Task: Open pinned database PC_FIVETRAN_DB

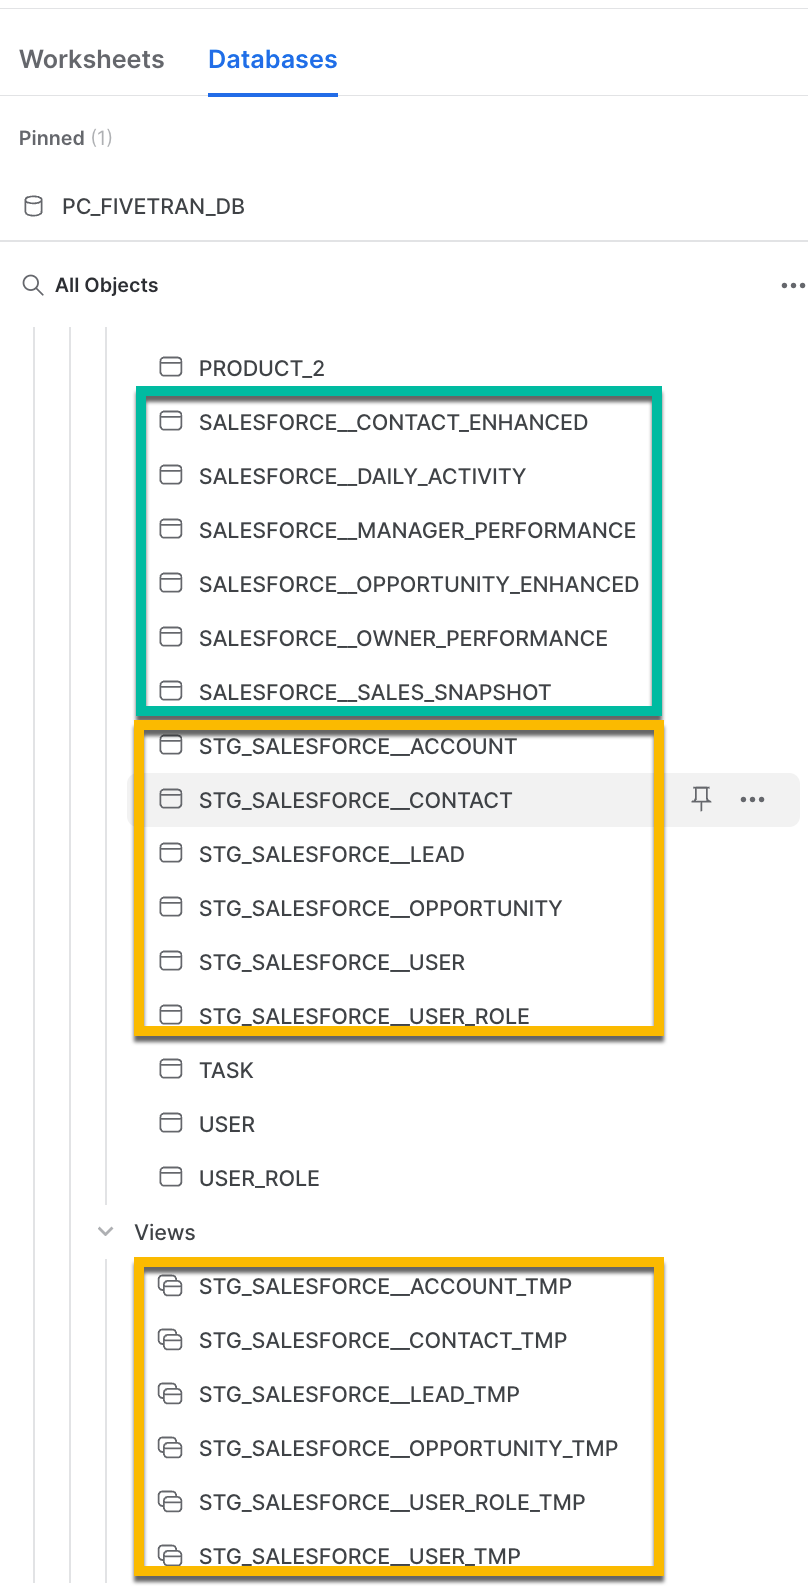Action: click(153, 207)
